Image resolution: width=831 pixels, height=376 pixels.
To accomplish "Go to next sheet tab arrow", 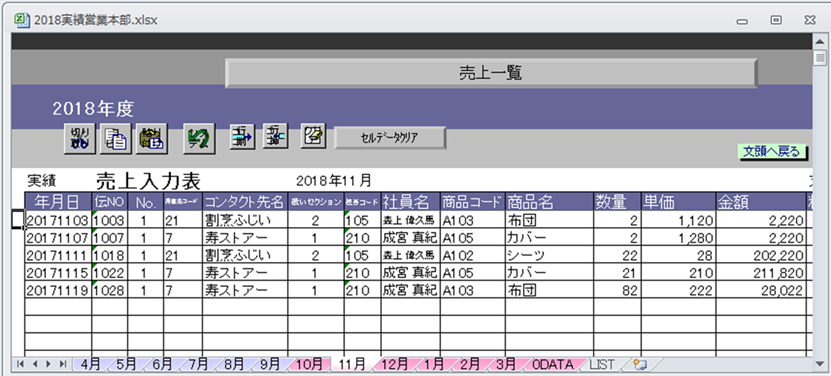I will tap(49, 364).
